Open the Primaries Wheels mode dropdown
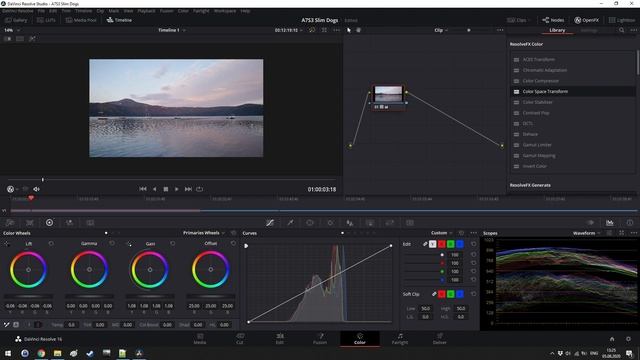Image resolution: width=640 pixels, height=360 pixels. pos(204,233)
